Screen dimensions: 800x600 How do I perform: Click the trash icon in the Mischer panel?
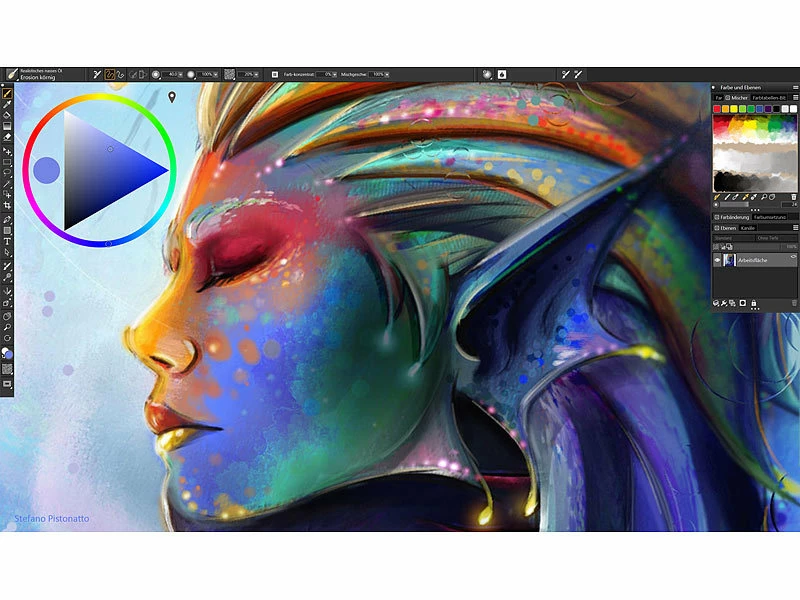793,197
